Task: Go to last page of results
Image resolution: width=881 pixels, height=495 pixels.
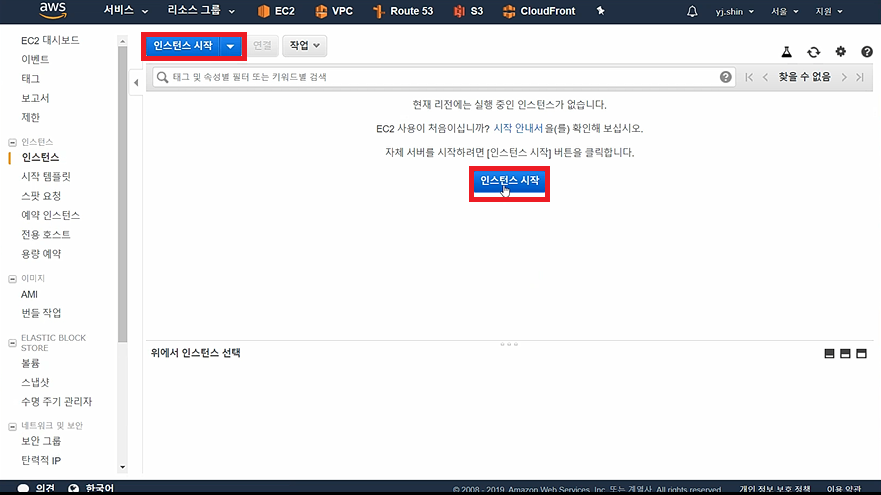Action: (x=860, y=77)
